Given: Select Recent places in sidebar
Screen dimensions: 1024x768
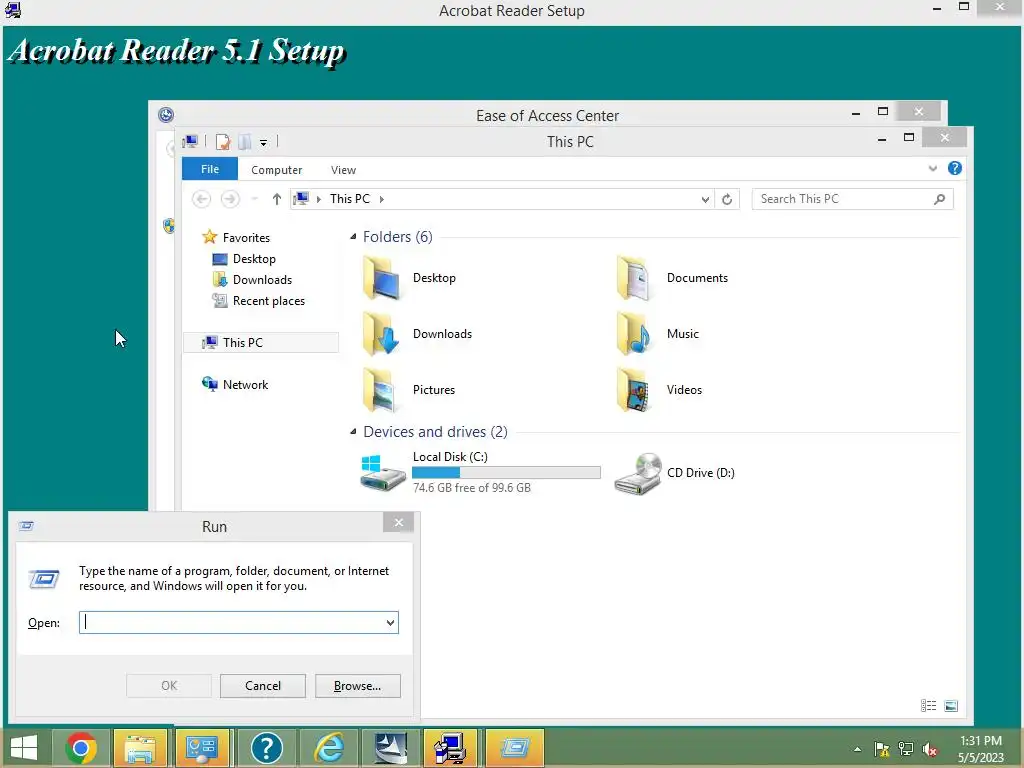Looking at the screenshot, I should point(258,301).
